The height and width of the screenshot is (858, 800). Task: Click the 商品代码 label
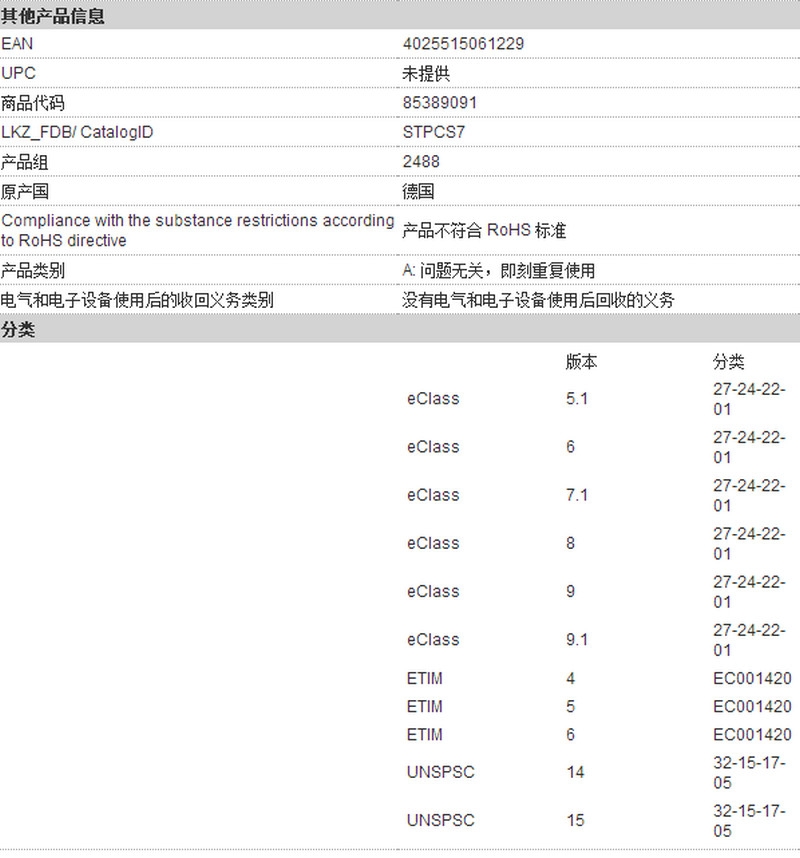33,103
